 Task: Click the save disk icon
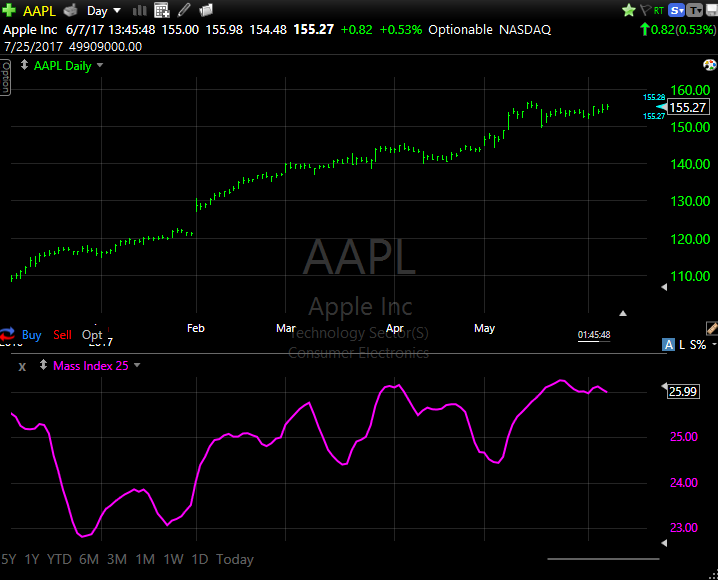(712, 10)
